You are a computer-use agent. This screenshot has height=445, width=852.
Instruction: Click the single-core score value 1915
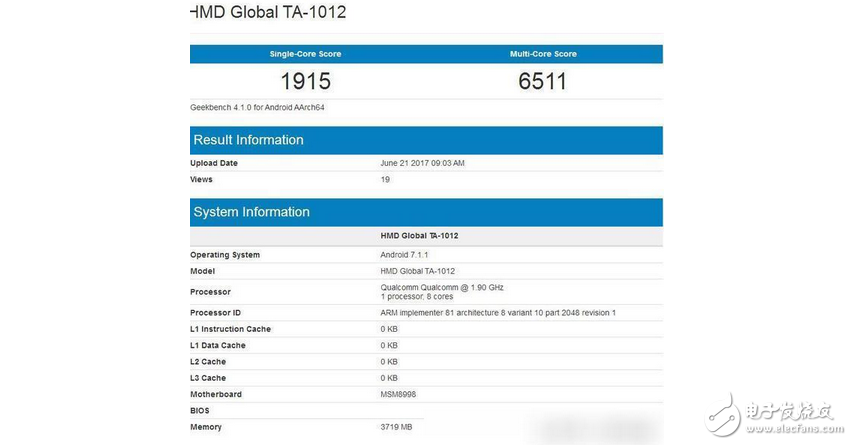(308, 81)
